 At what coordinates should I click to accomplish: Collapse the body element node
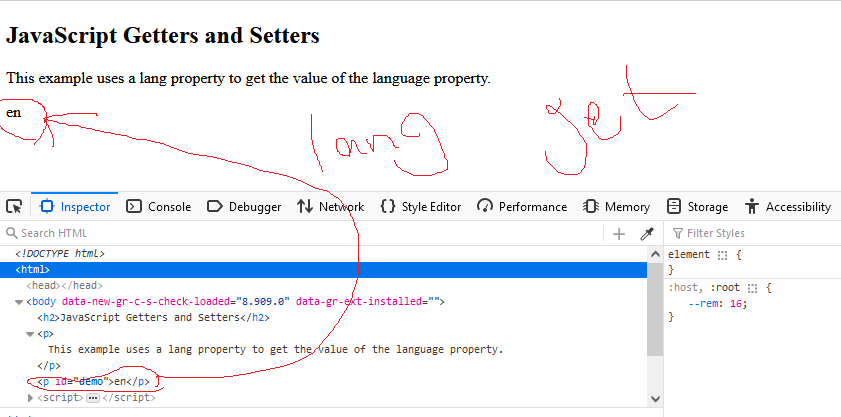pyautogui.click(x=19, y=302)
